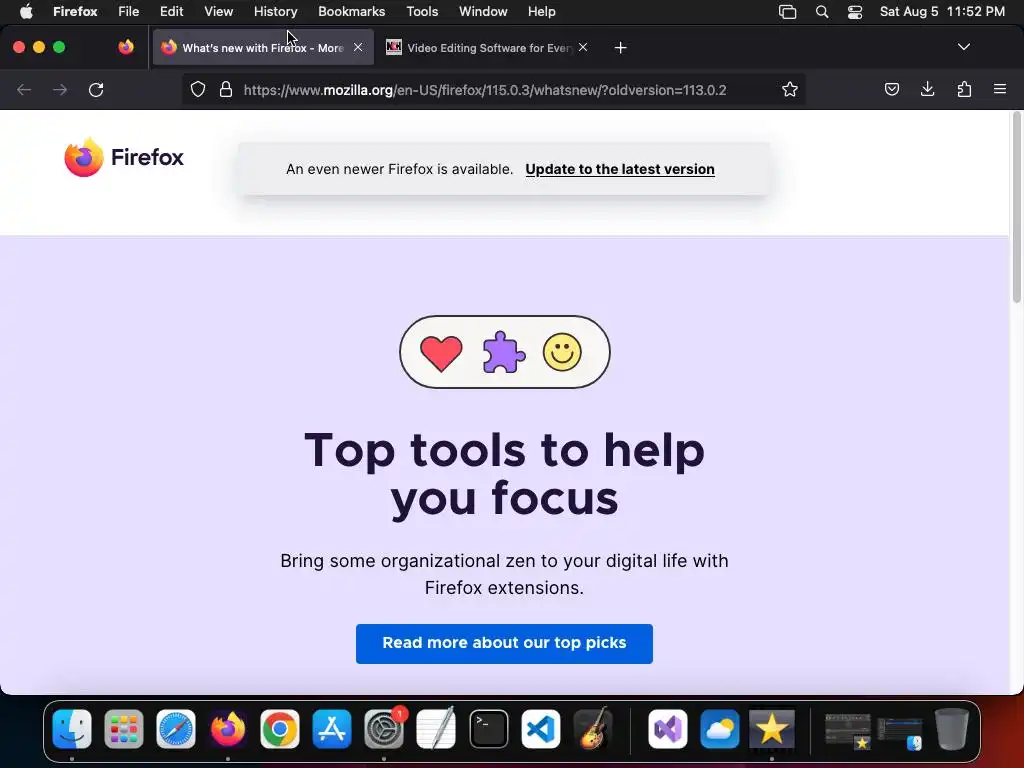Open the Tools menu
Viewport: 1024px width, 768px height.
[422, 12]
